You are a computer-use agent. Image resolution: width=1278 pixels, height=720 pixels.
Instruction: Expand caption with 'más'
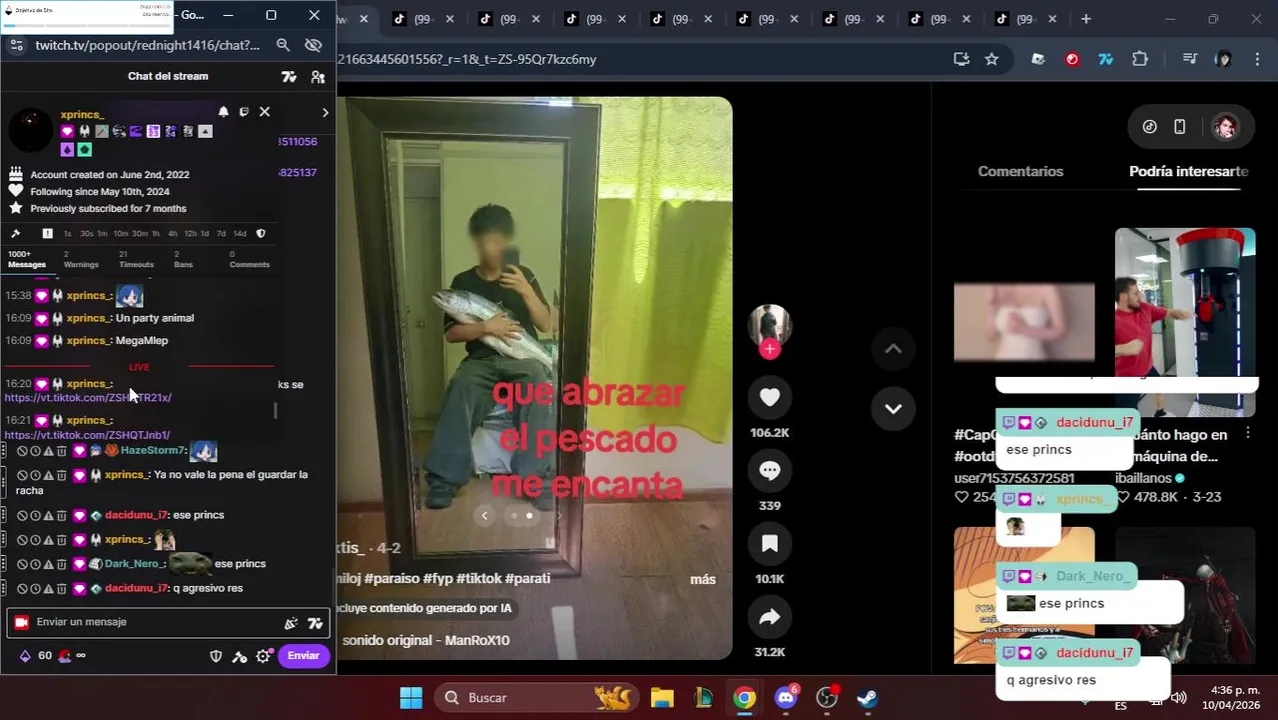click(703, 579)
